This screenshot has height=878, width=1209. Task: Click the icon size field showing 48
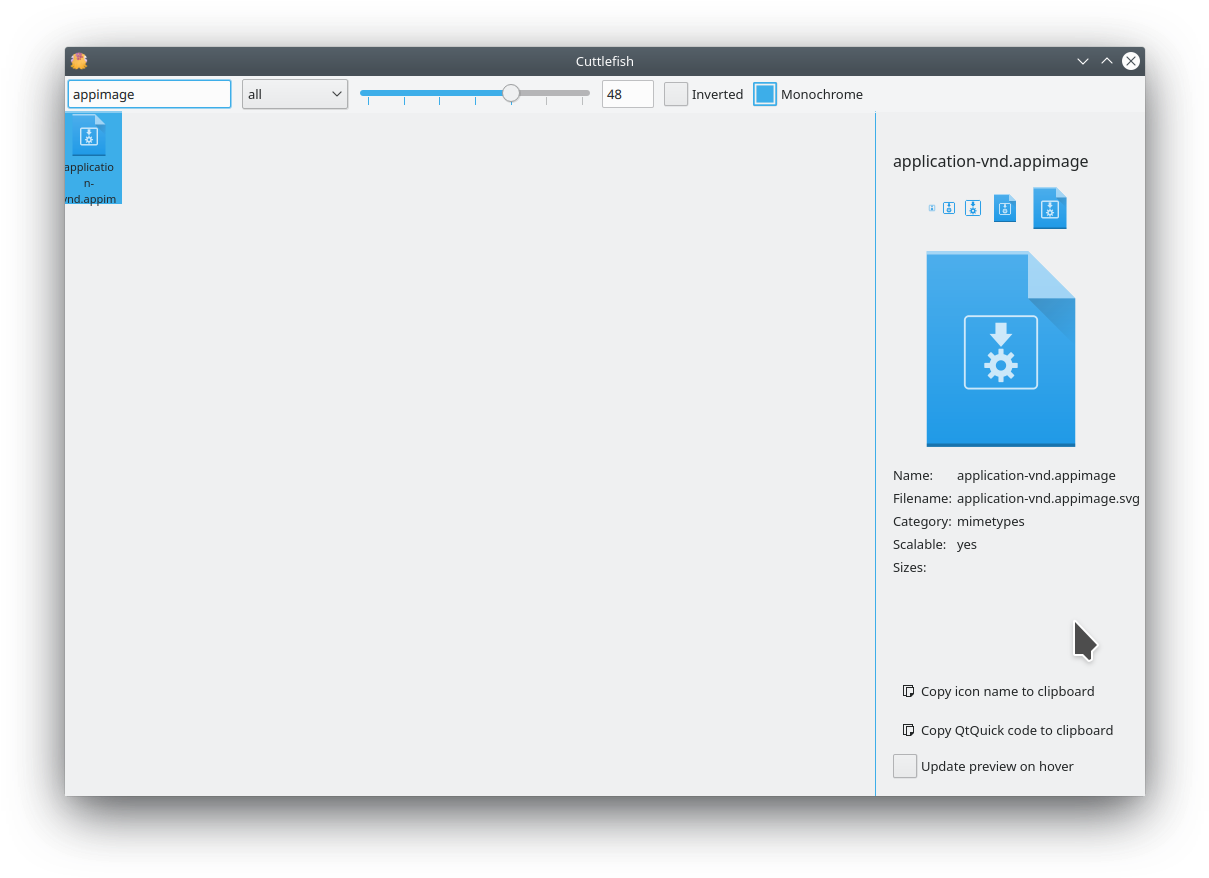point(627,94)
